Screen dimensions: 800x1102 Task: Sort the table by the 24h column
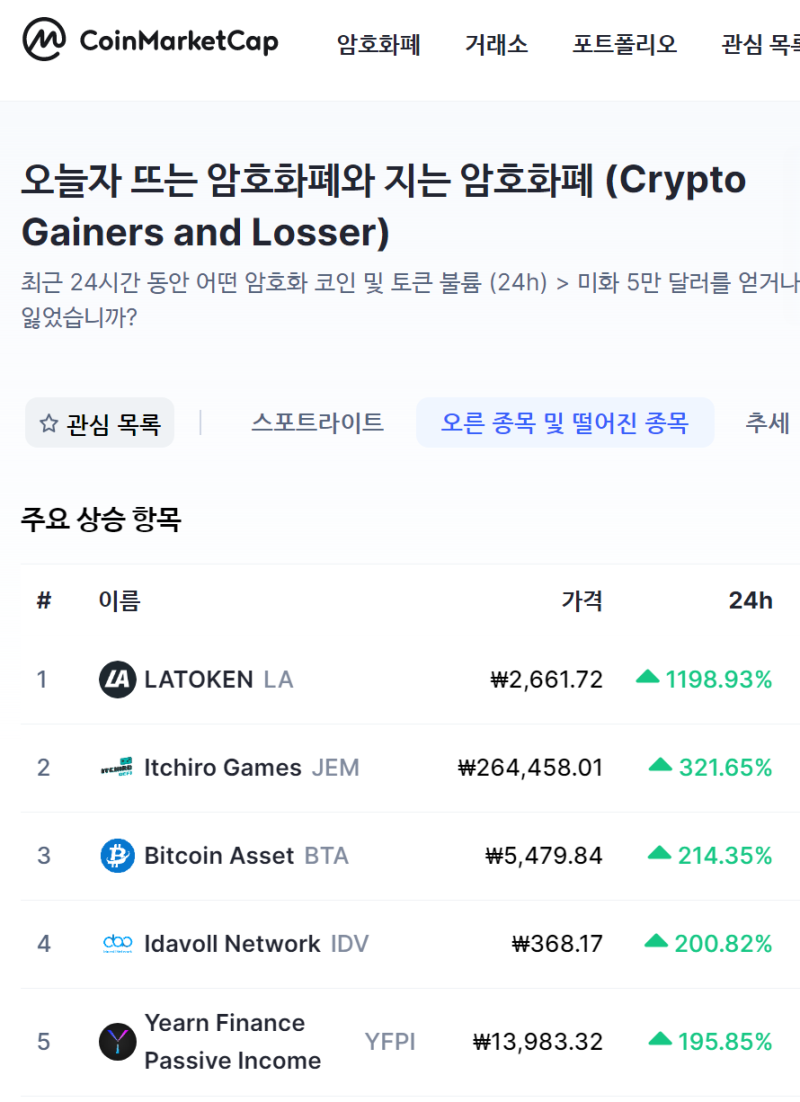click(749, 601)
